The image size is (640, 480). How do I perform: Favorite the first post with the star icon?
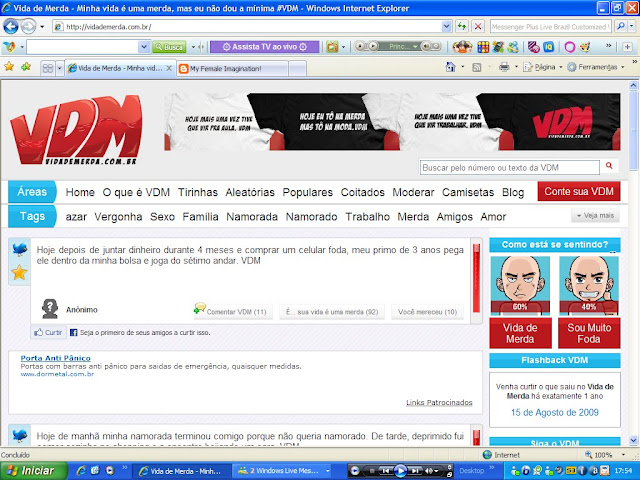point(19,272)
